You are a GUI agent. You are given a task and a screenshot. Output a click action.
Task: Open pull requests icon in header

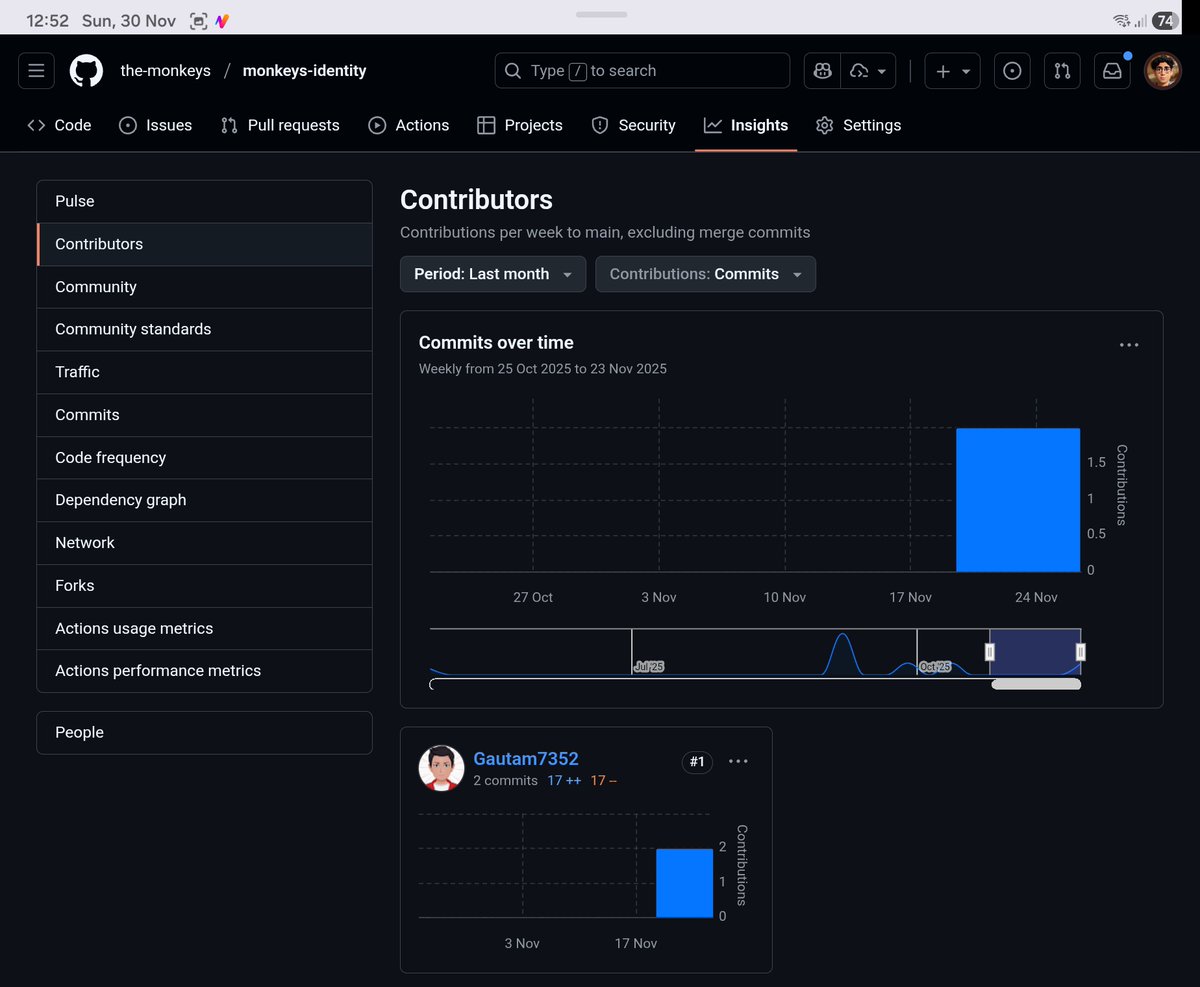click(1062, 71)
